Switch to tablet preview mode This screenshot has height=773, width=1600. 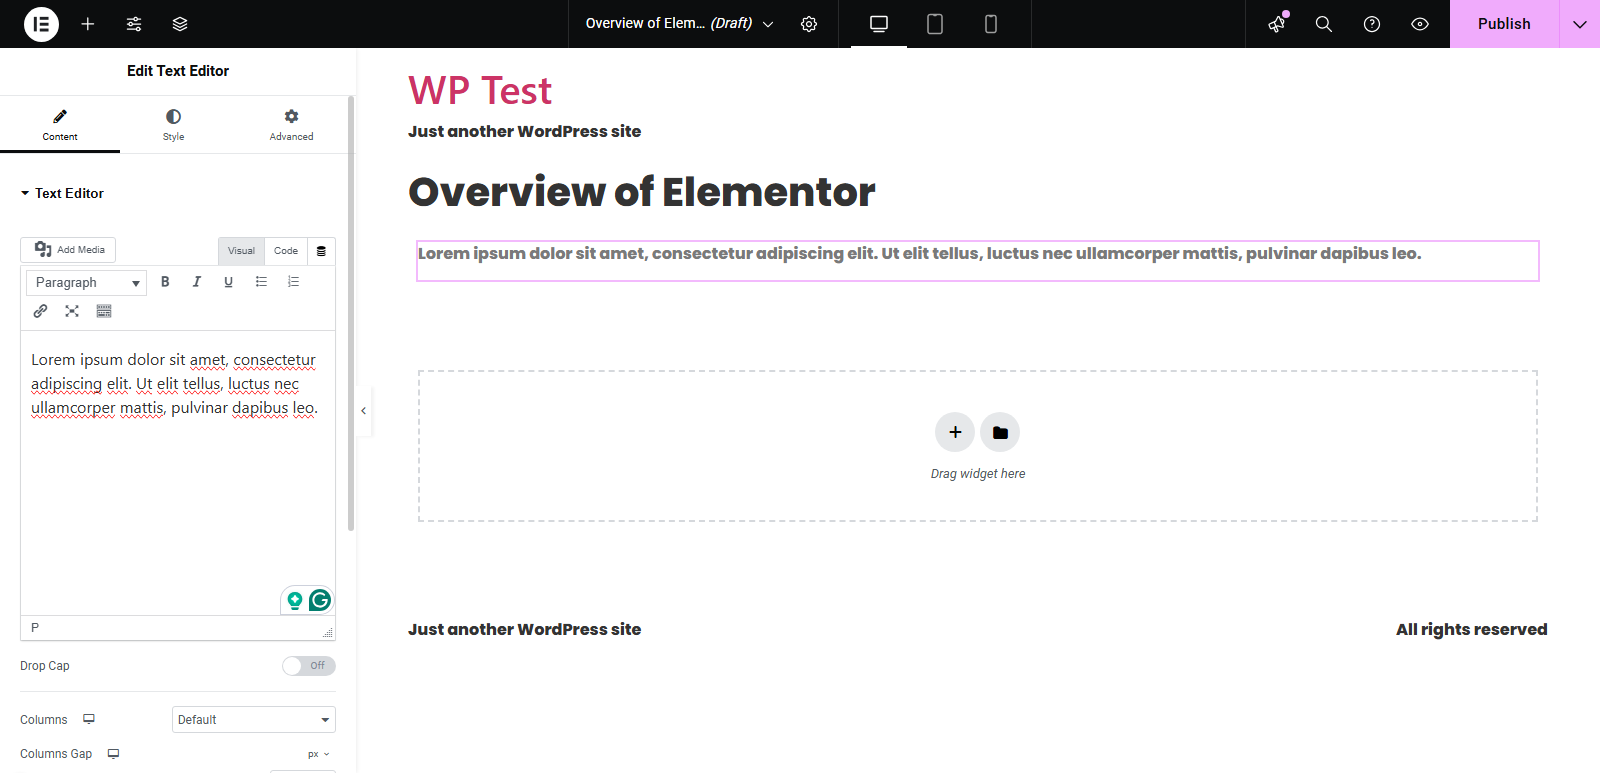tap(935, 24)
